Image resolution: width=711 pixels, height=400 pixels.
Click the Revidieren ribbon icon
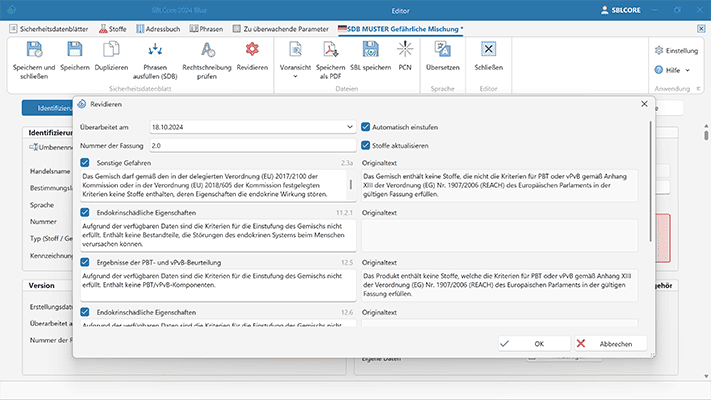click(254, 50)
